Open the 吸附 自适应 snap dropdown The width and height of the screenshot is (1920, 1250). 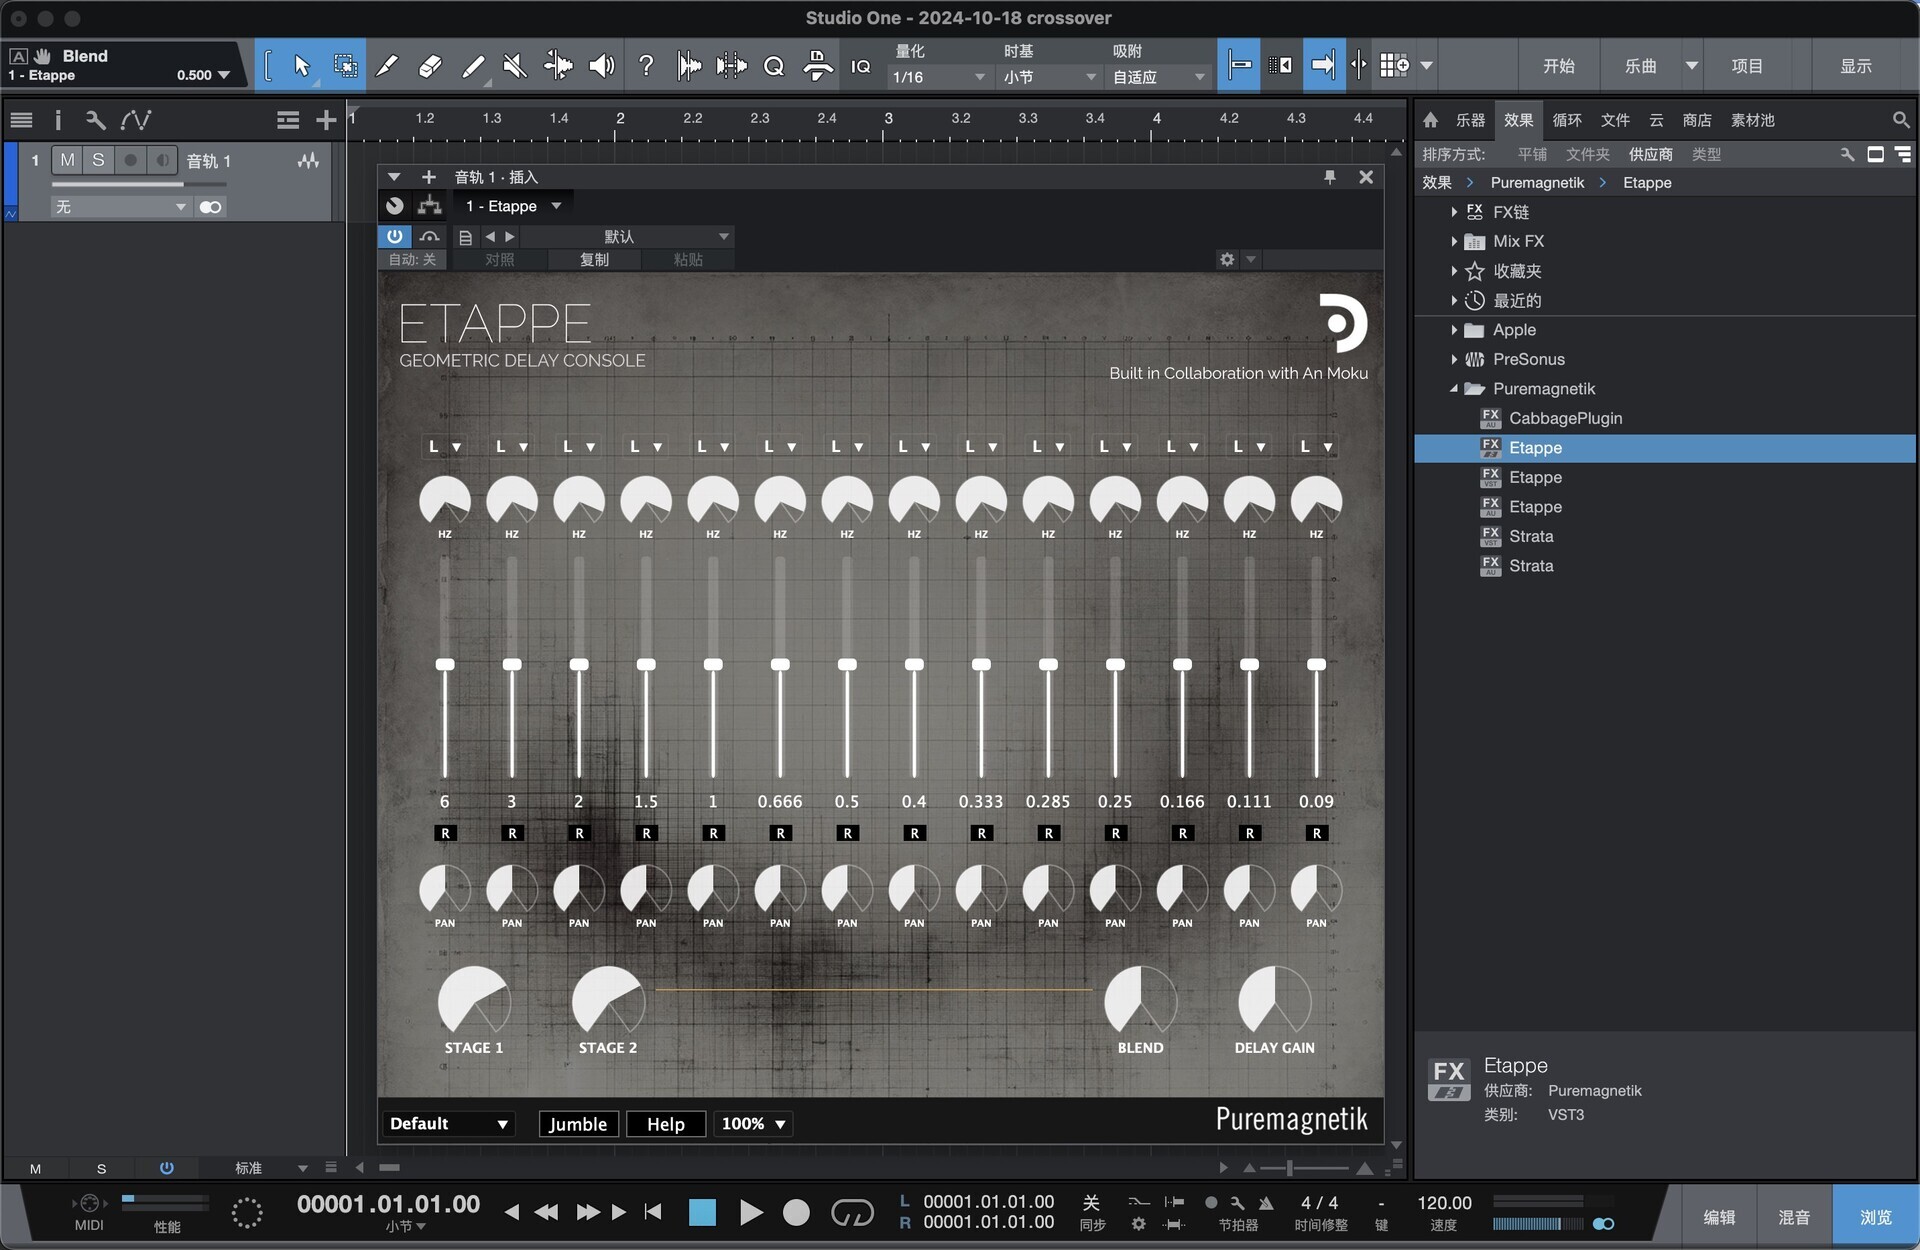point(1158,77)
